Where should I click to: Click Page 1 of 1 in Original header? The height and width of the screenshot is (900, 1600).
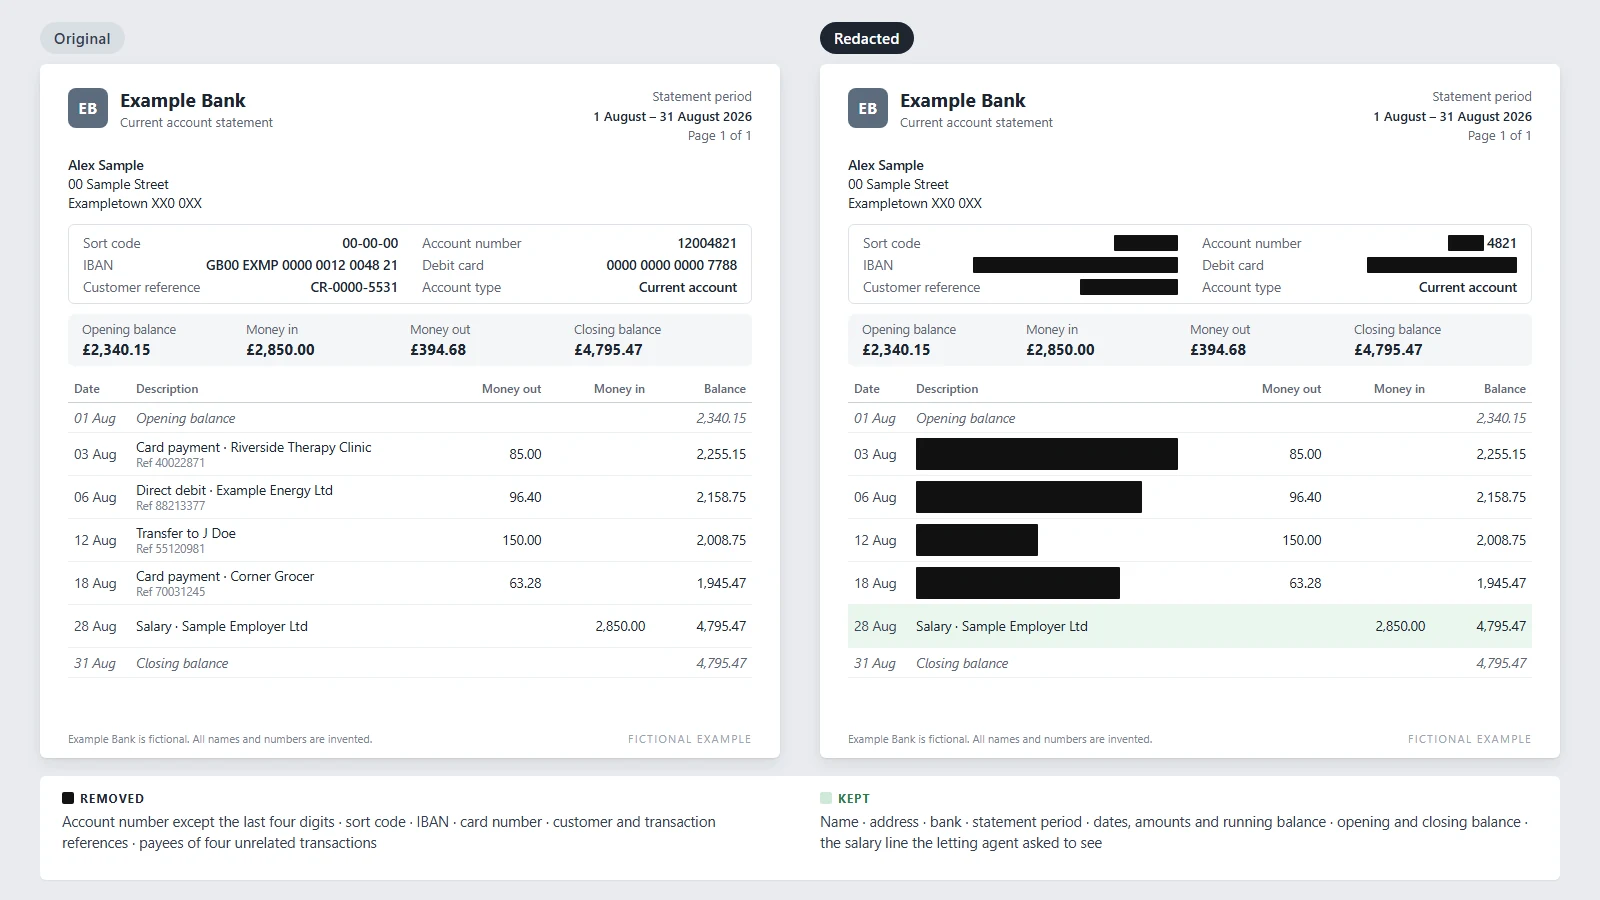point(719,135)
